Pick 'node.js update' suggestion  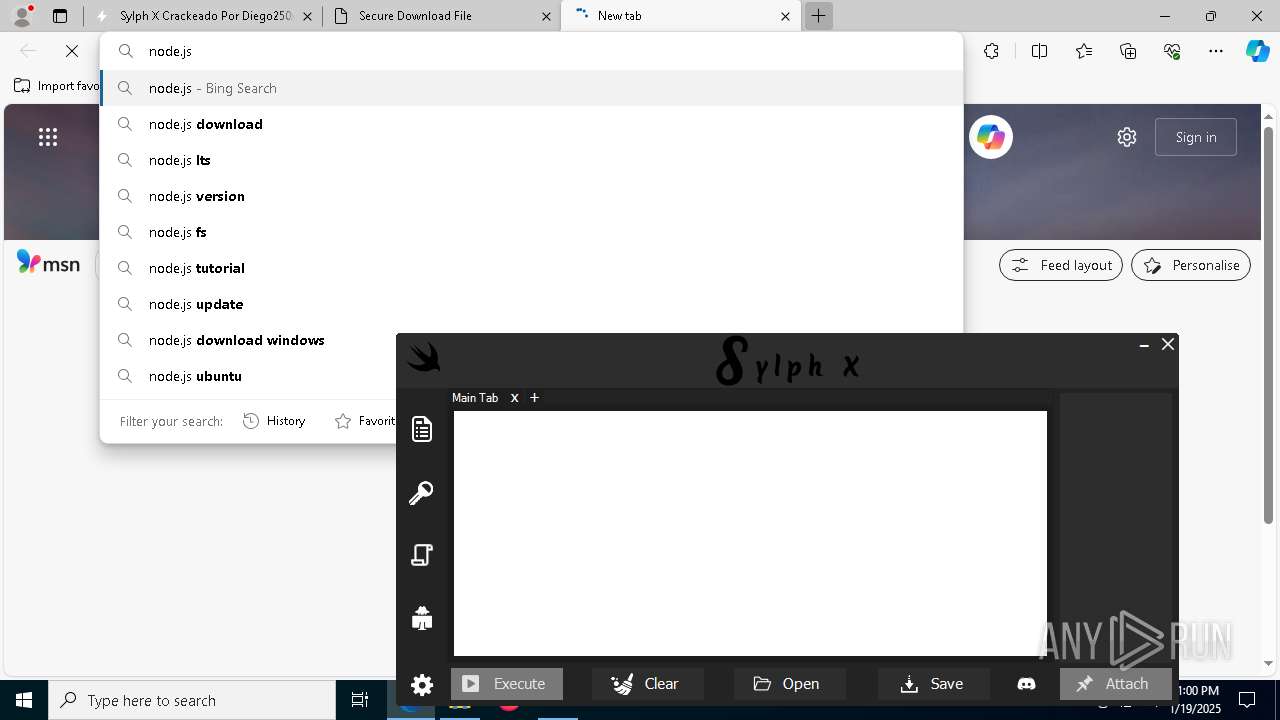tap(532, 304)
